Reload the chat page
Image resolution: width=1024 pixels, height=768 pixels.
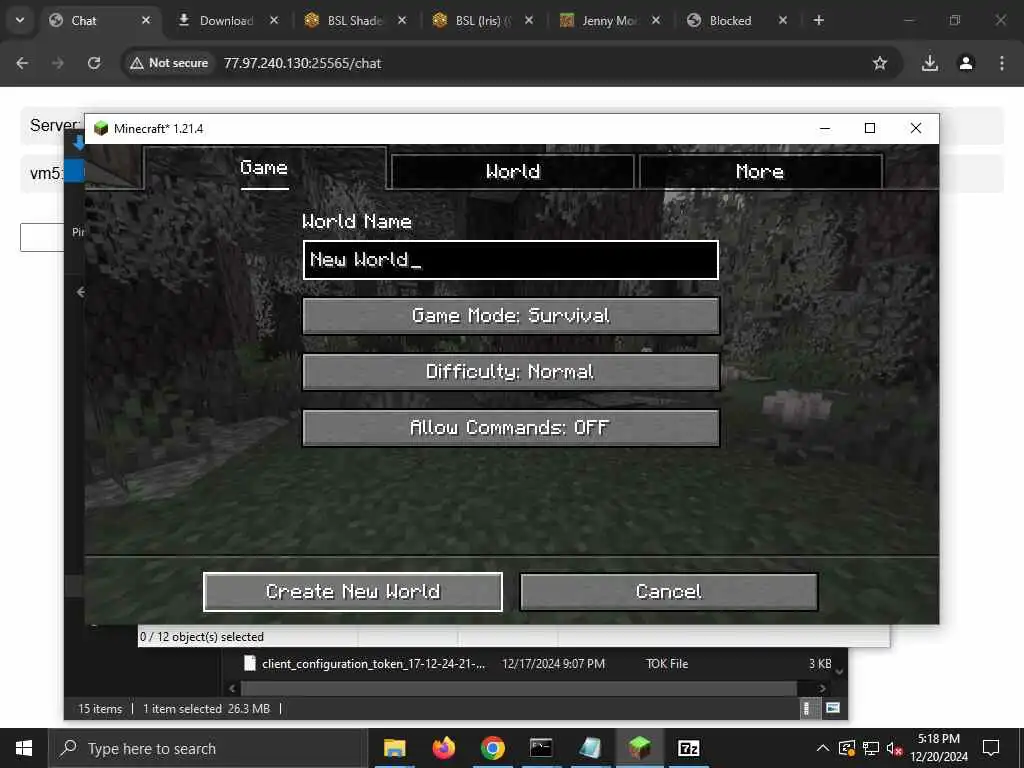(94, 63)
